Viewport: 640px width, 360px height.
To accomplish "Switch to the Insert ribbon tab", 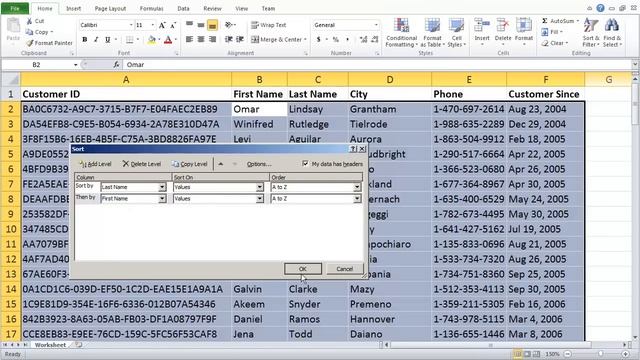I will coord(73,9).
